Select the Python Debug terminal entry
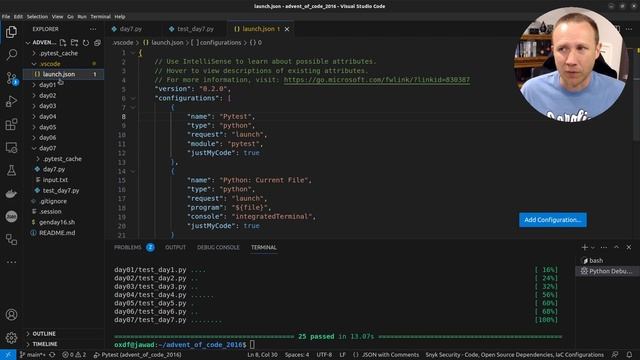The height and width of the screenshot is (360, 640). click(x=607, y=271)
